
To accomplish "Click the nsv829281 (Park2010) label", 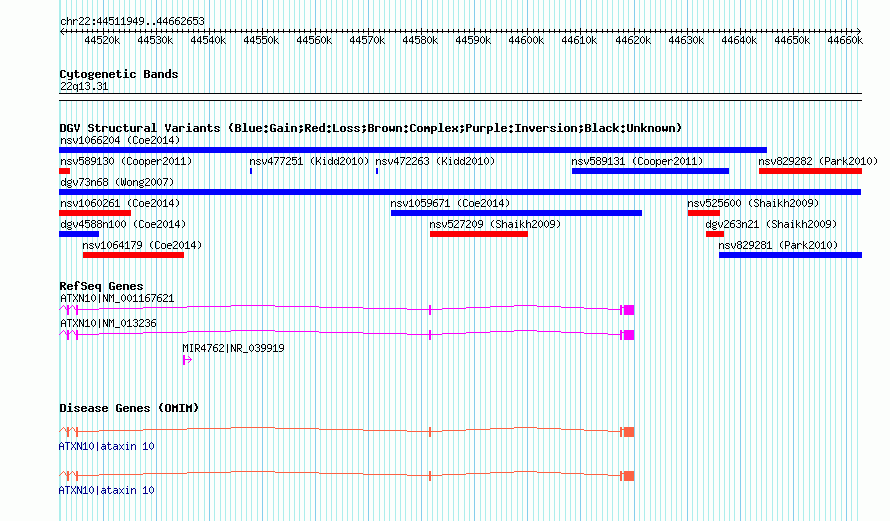I will point(778,245).
